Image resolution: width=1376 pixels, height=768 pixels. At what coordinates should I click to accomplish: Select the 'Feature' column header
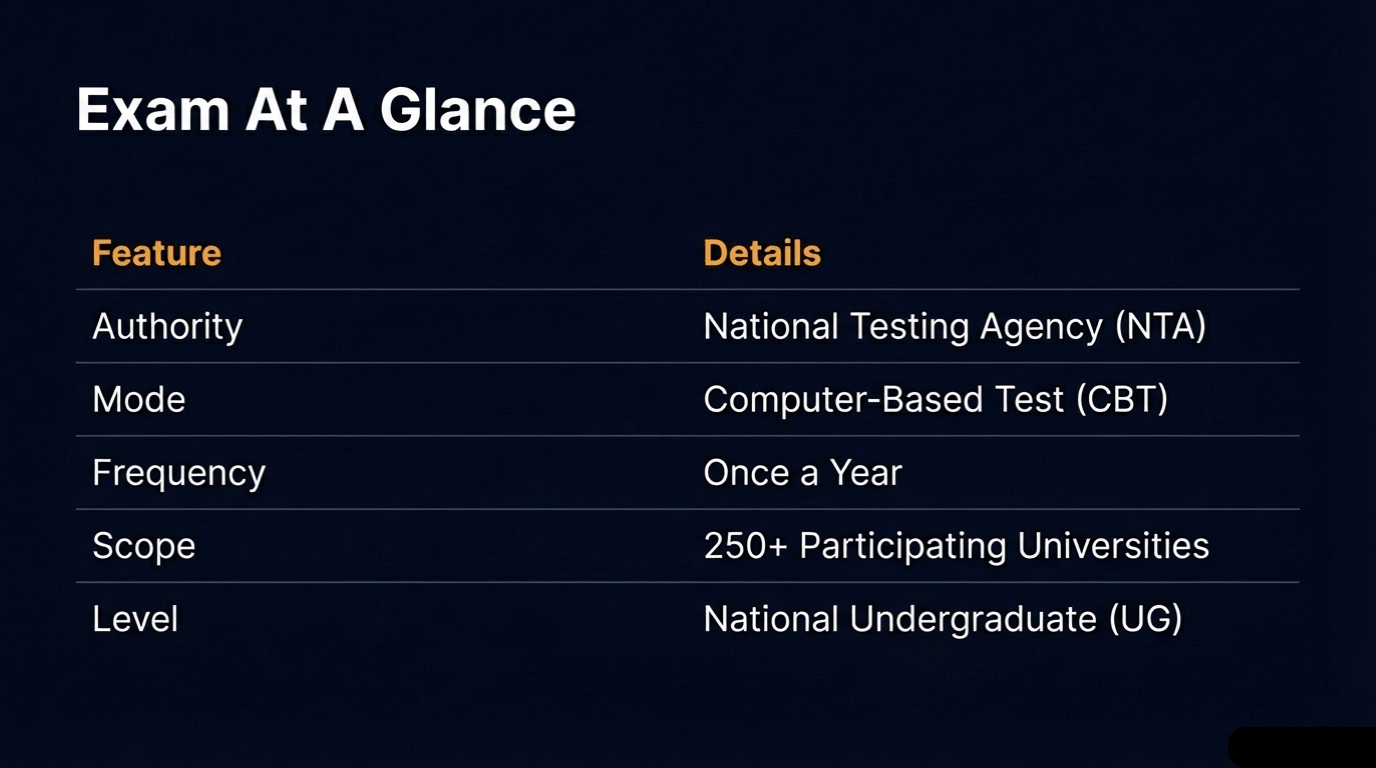[157, 253]
